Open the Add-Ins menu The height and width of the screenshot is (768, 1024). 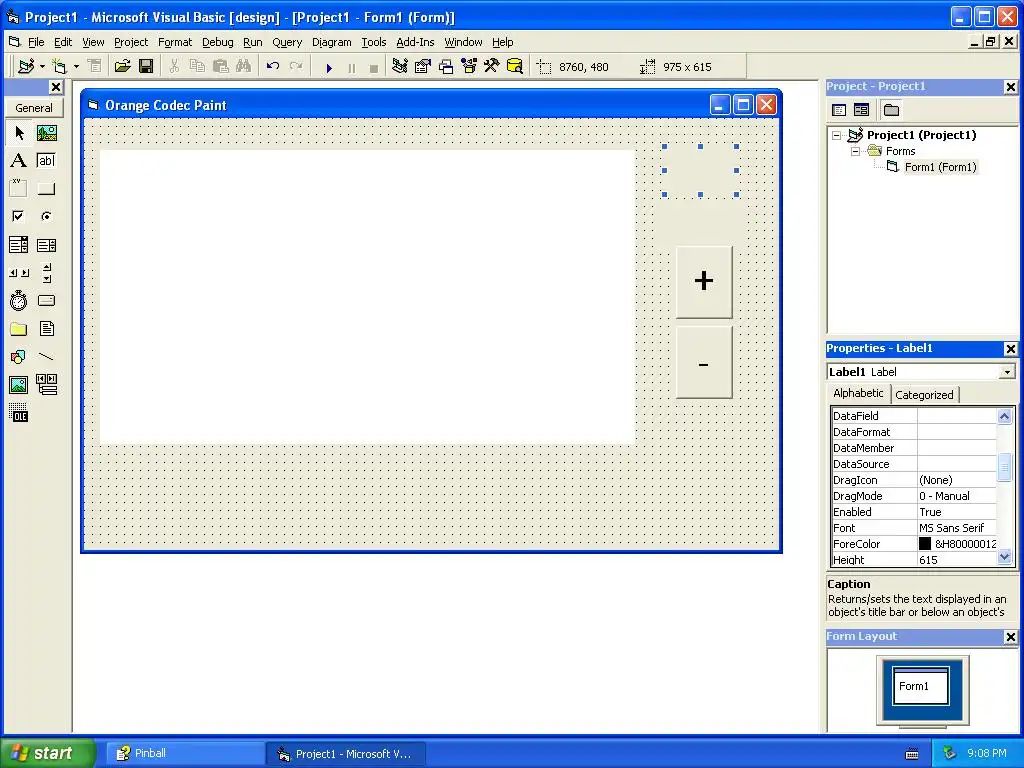tap(415, 42)
